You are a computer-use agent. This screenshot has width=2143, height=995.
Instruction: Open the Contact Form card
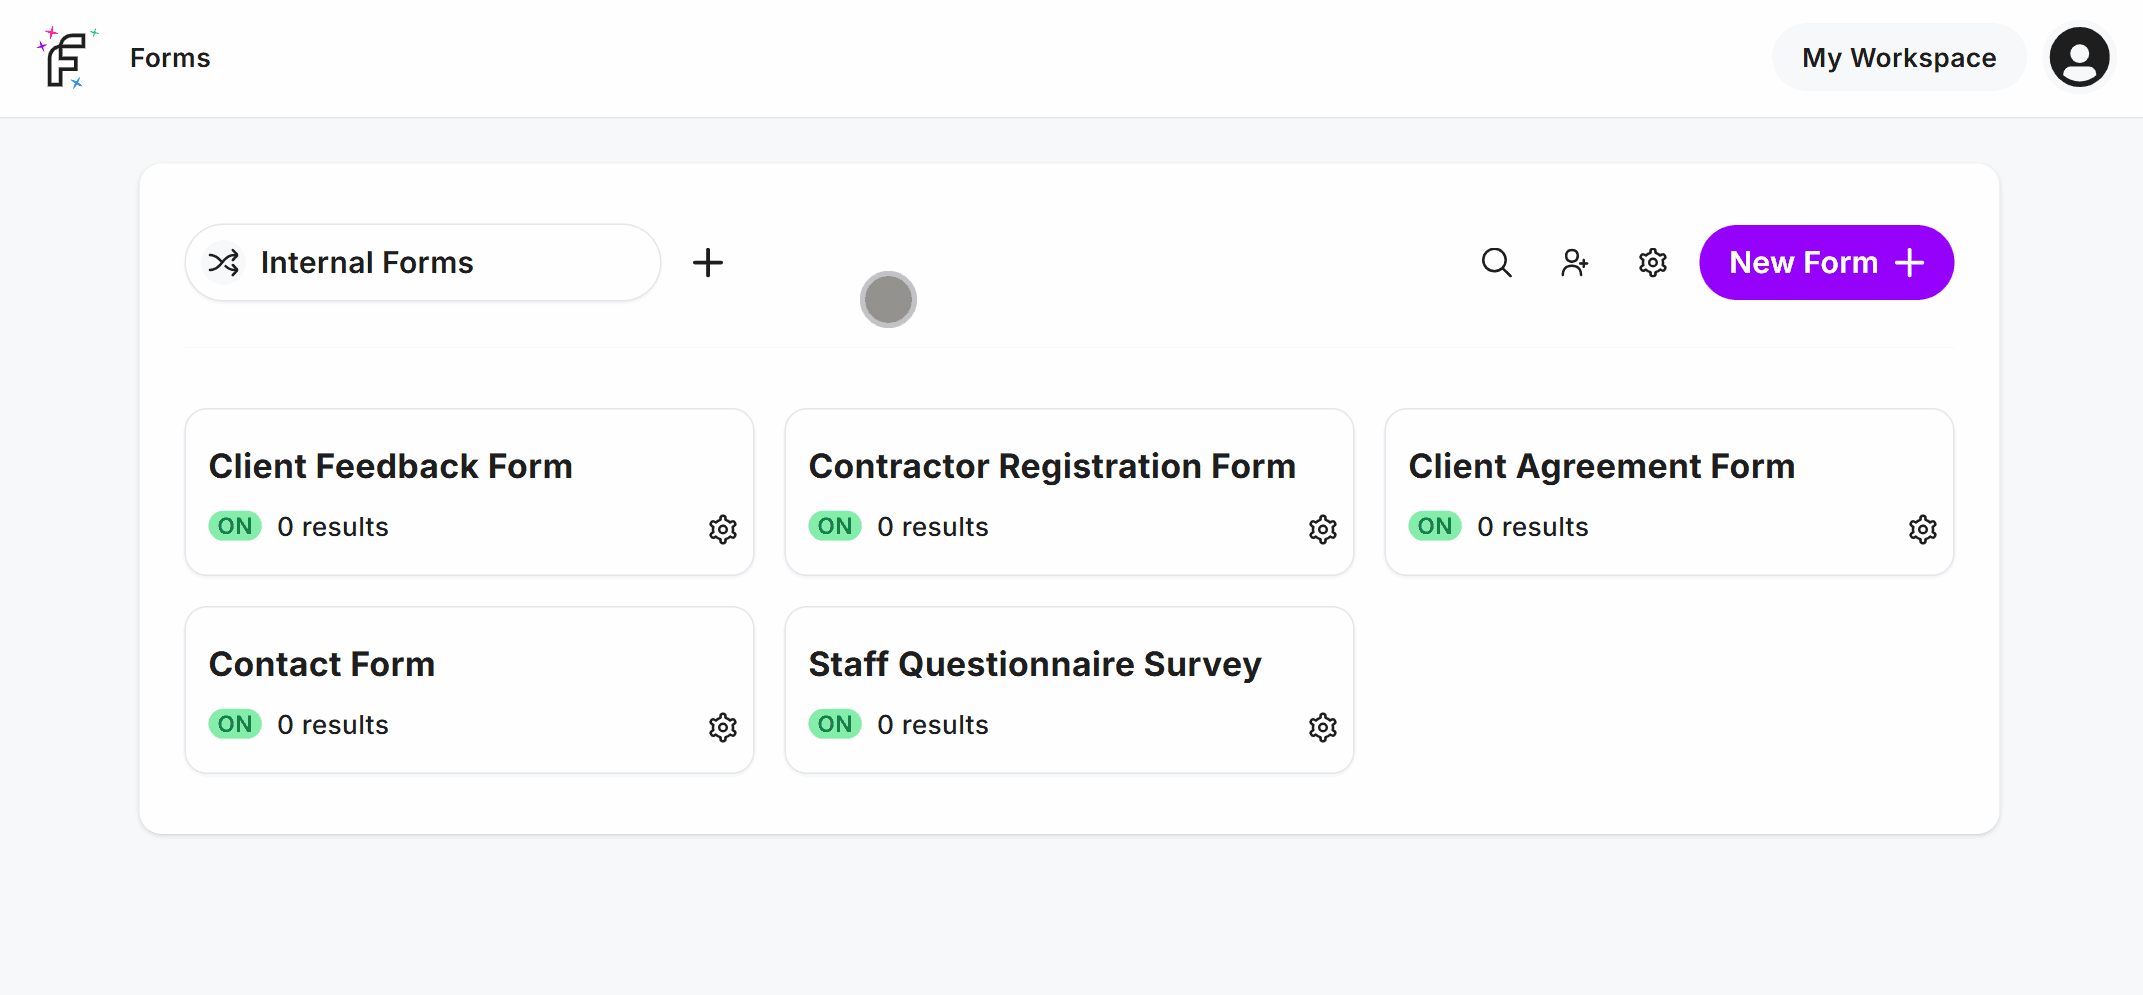coord(469,690)
